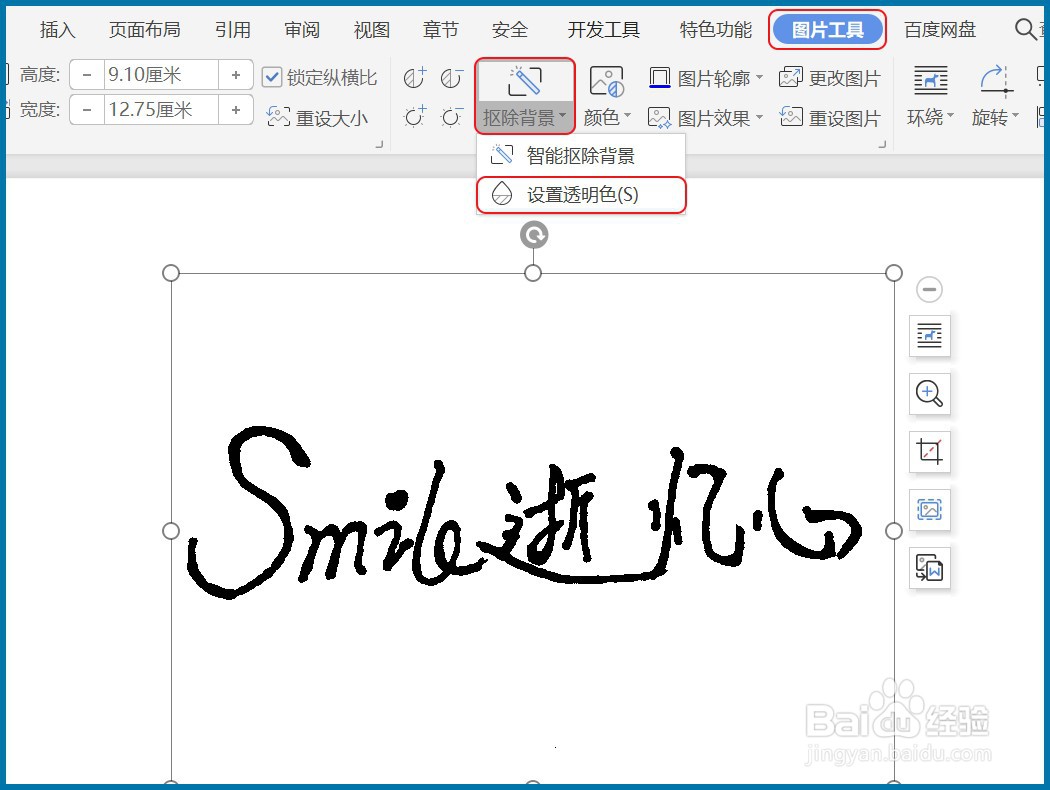Switch to the 图片工具 ribbon tab
Screen dimensions: 1050x790
(x=828, y=30)
